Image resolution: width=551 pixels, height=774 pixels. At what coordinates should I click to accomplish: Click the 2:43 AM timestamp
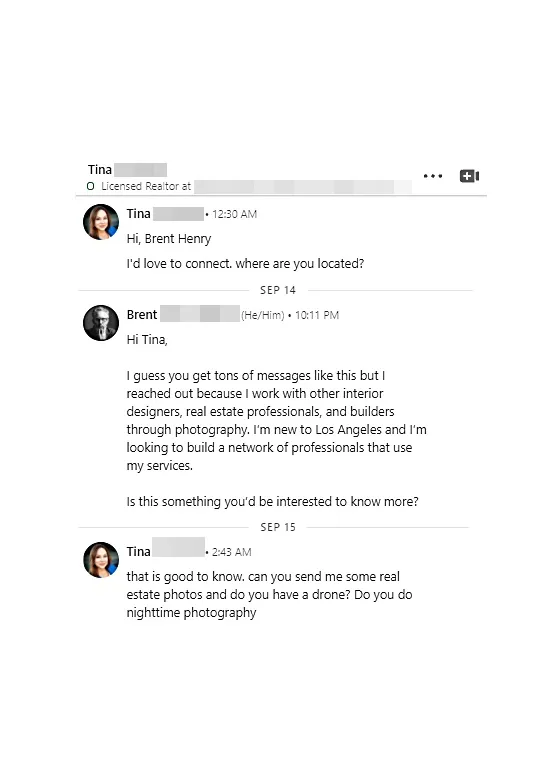[232, 552]
